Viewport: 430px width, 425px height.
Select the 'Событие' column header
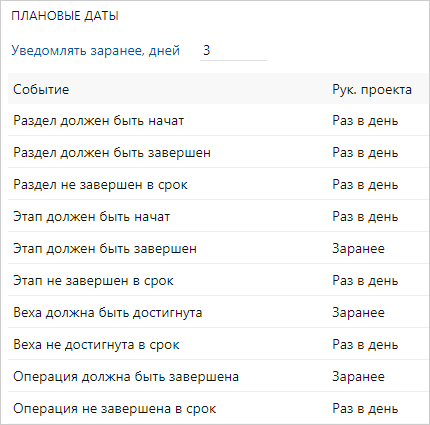(41, 89)
